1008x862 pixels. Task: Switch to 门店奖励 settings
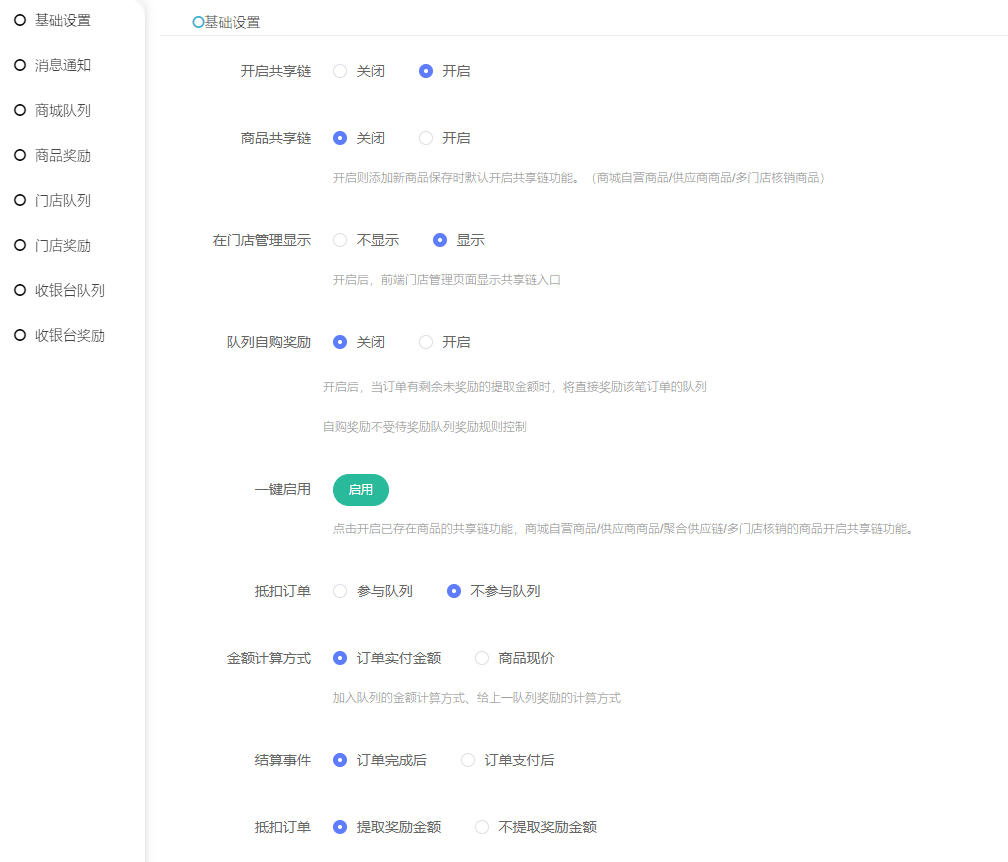pyautogui.click(x=62, y=245)
